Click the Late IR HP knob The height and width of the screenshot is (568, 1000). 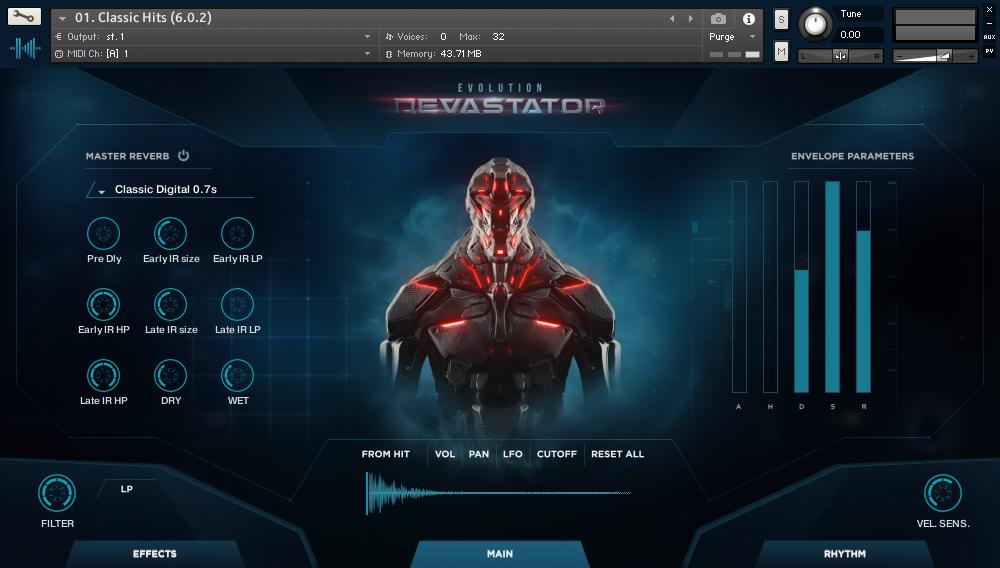(103, 375)
